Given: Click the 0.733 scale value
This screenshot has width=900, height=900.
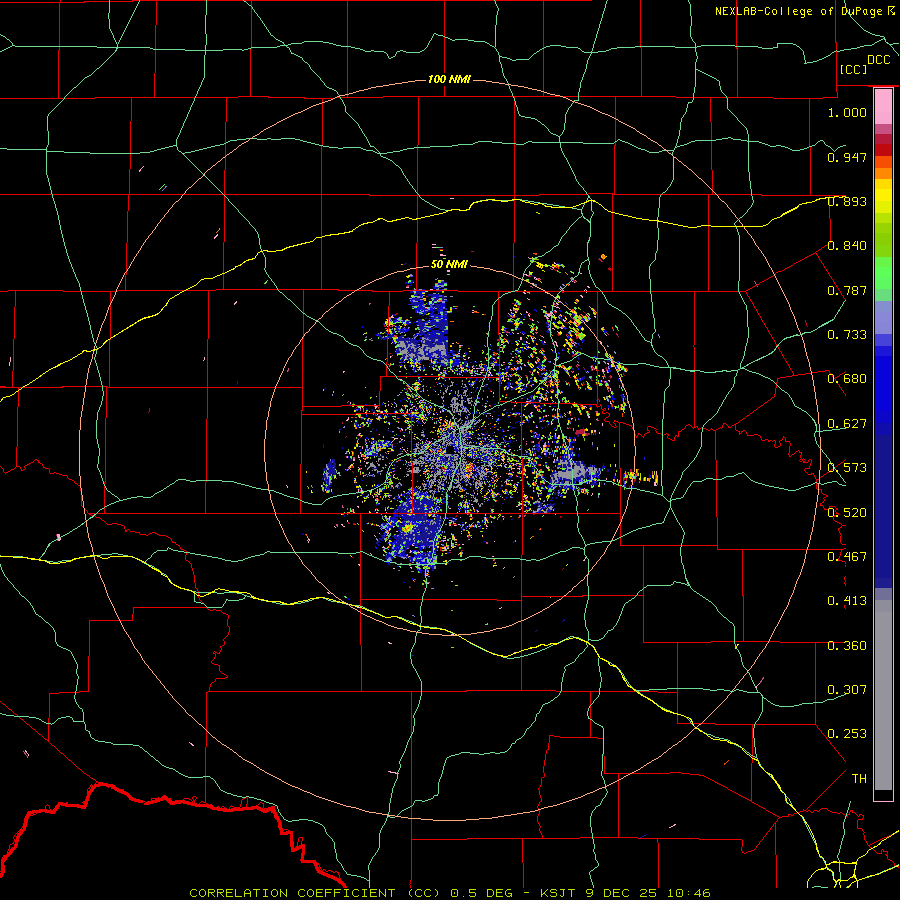Looking at the screenshot, I should click(847, 335).
